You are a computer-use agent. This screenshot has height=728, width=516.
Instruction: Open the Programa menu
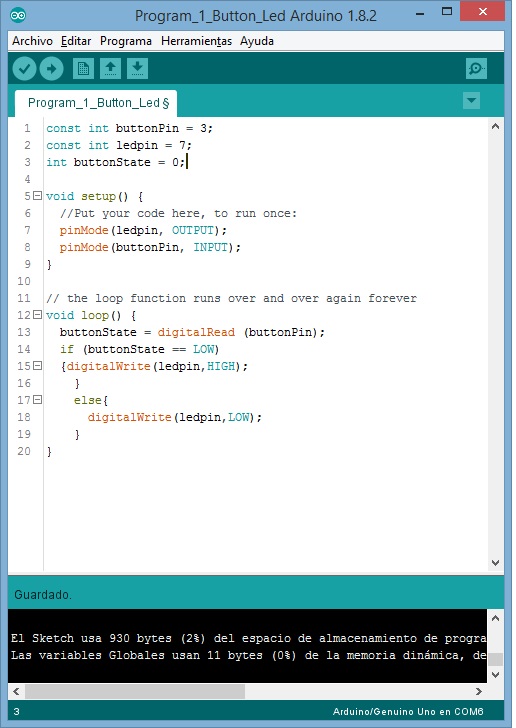(126, 41)
